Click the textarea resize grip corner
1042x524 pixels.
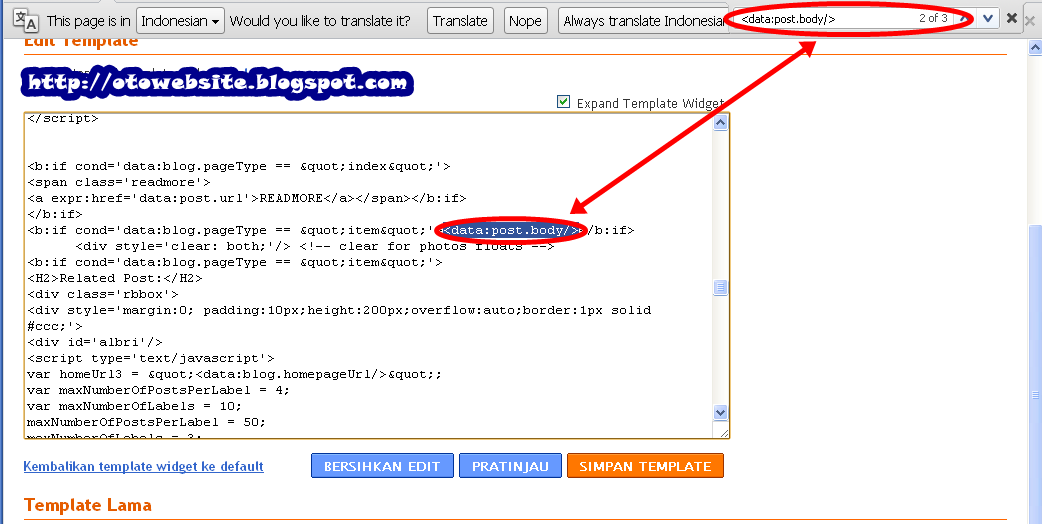click(722, 432)
